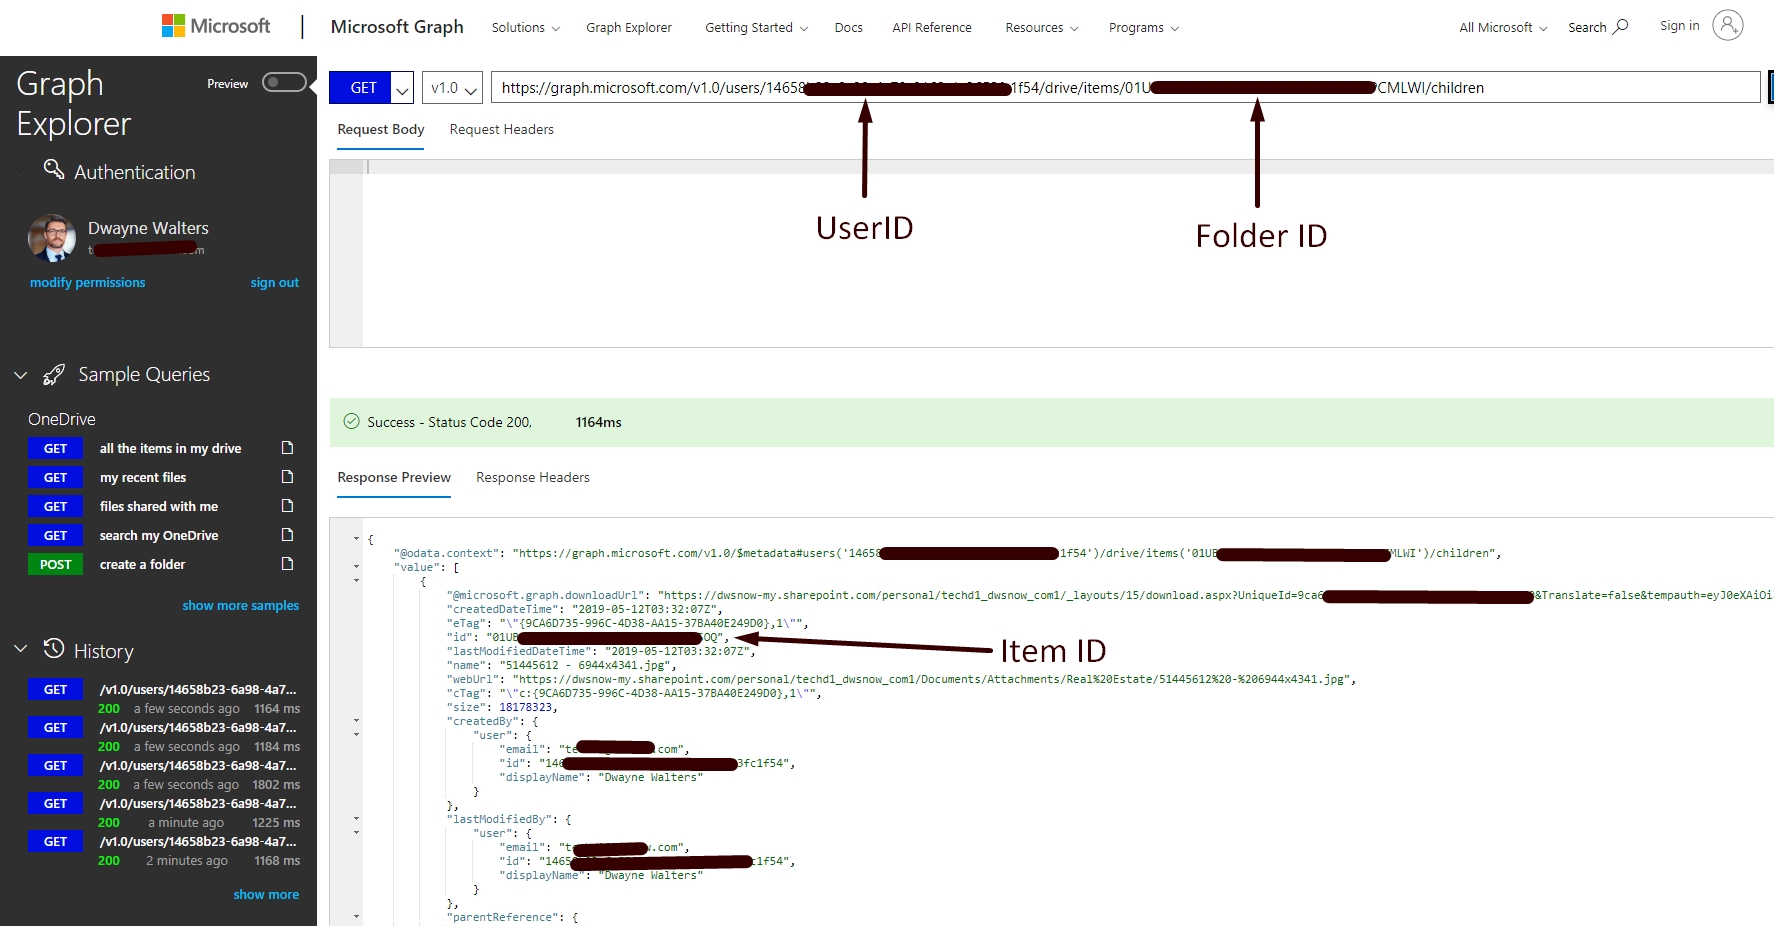This screenshot has width=1774, height=926.
Task: Toggle the Preview switch
Action: coord(284,82)
